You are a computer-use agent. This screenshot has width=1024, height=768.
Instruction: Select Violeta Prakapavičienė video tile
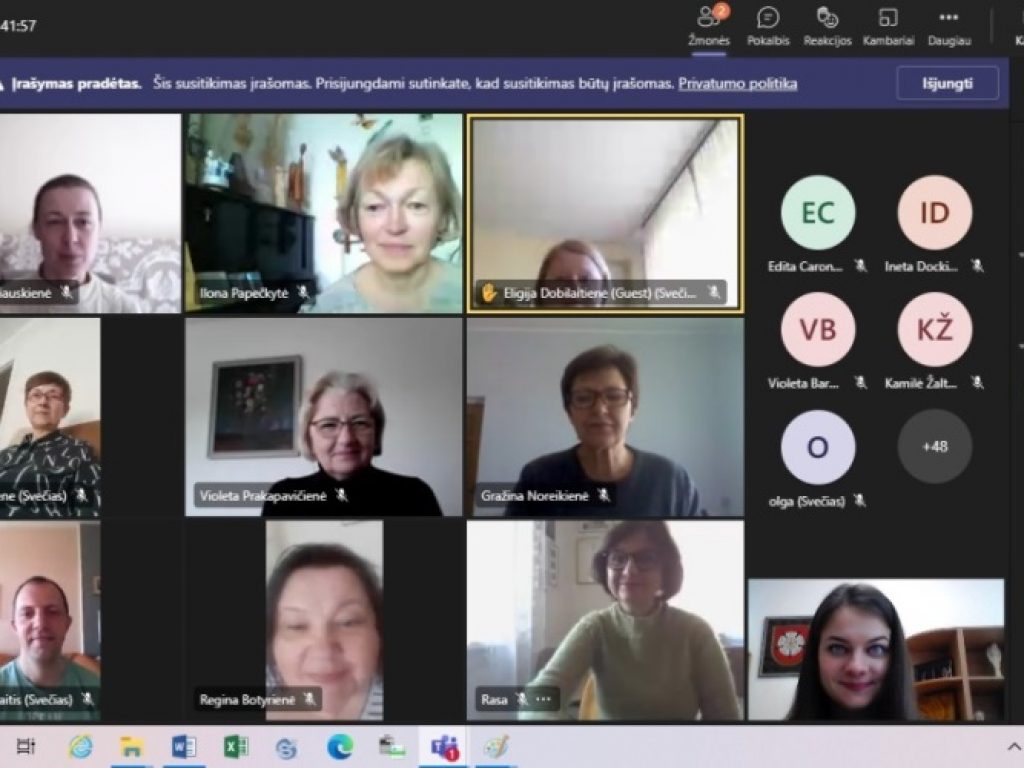coord(323,417)
